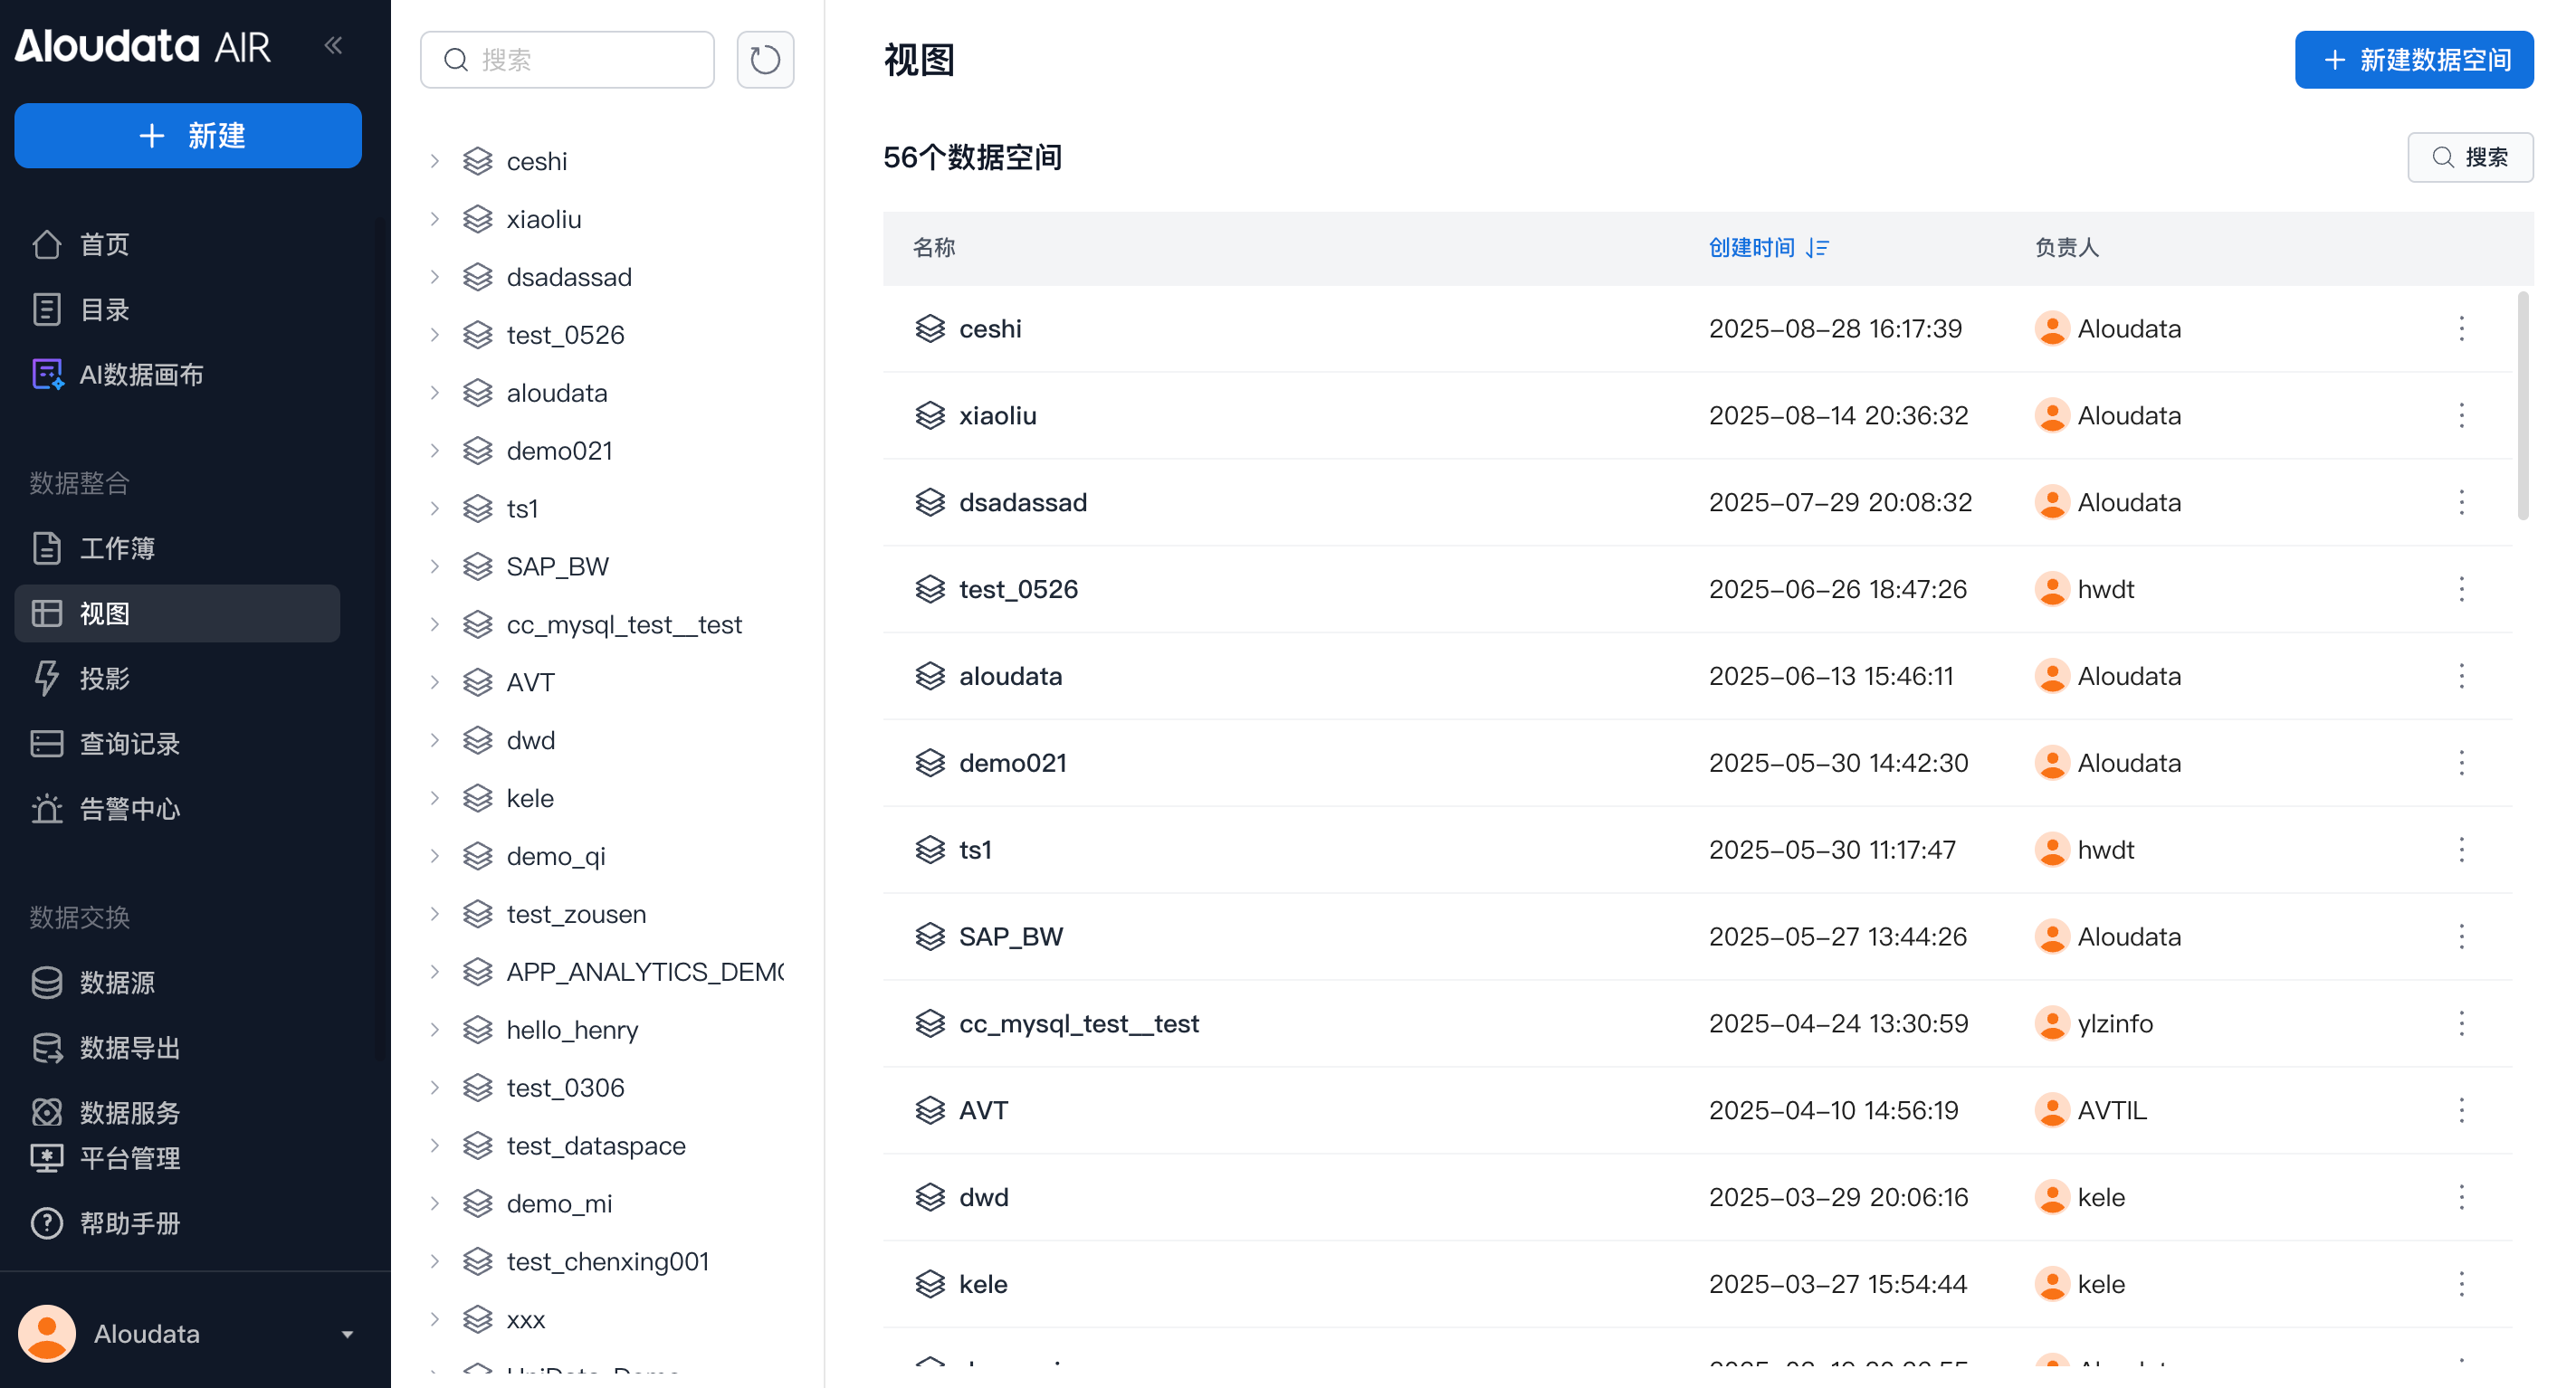This screenshot has height=1388, width=2576.
Task: Go to 工作簿 menu item
Action: 117,548
